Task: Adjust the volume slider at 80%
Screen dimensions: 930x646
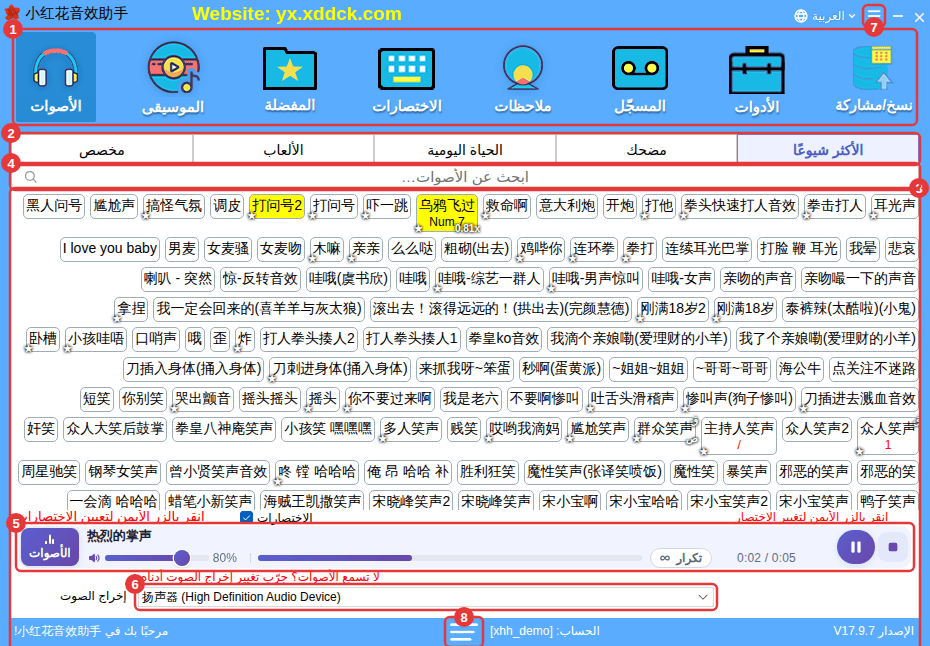Action: (x=157, y=558)
